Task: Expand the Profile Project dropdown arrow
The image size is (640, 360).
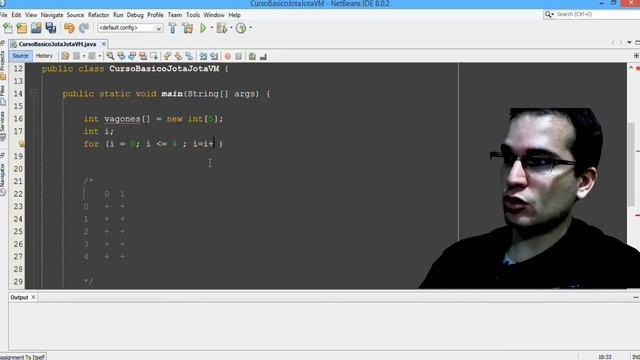Action: [x=250, y=28]
